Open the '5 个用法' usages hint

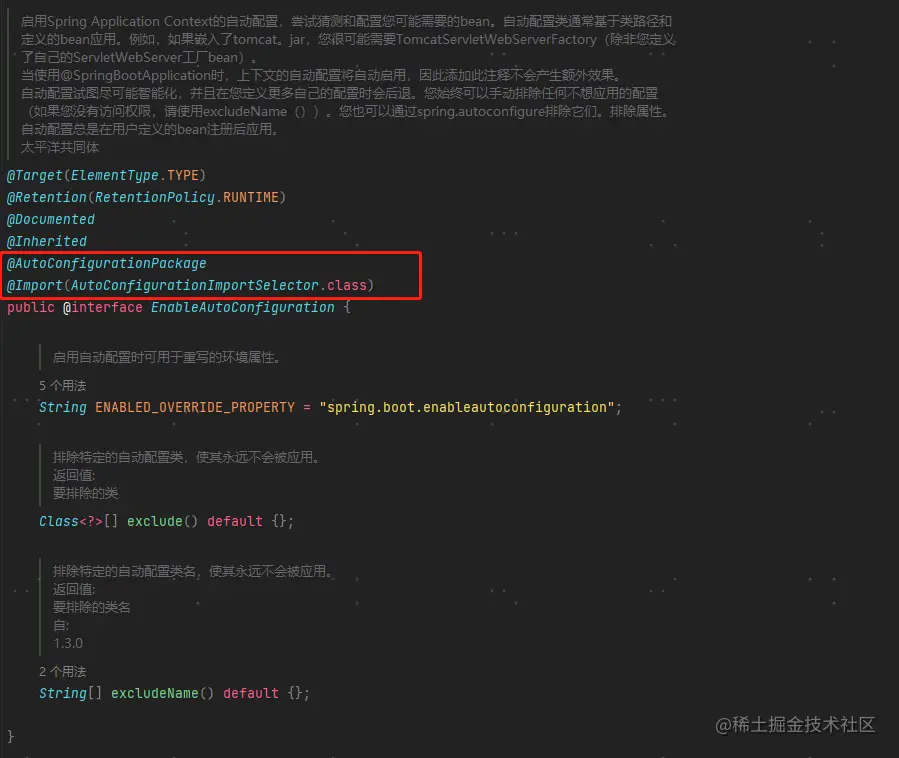(x=62, y=386)
